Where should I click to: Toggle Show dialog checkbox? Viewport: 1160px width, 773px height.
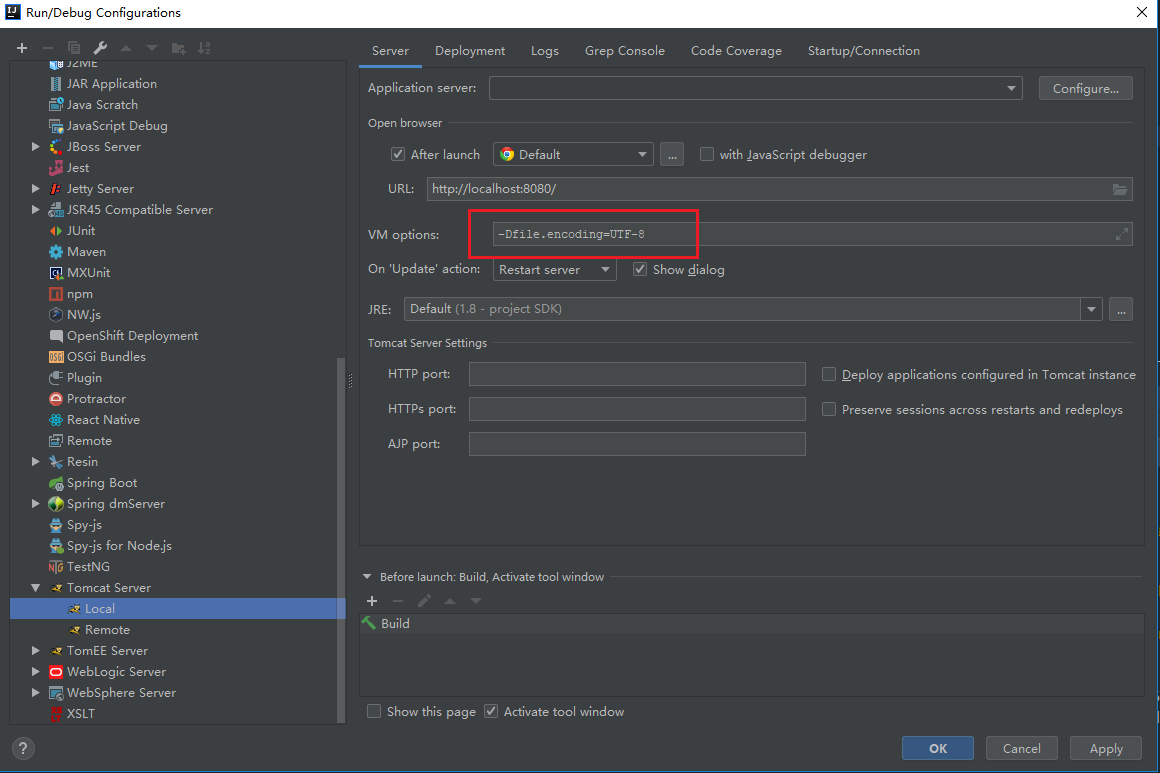[640, 269]
